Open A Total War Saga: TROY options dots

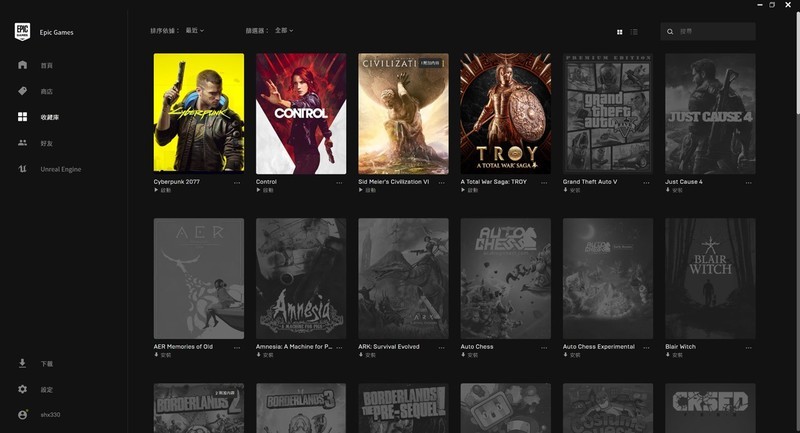coord(544,183)
